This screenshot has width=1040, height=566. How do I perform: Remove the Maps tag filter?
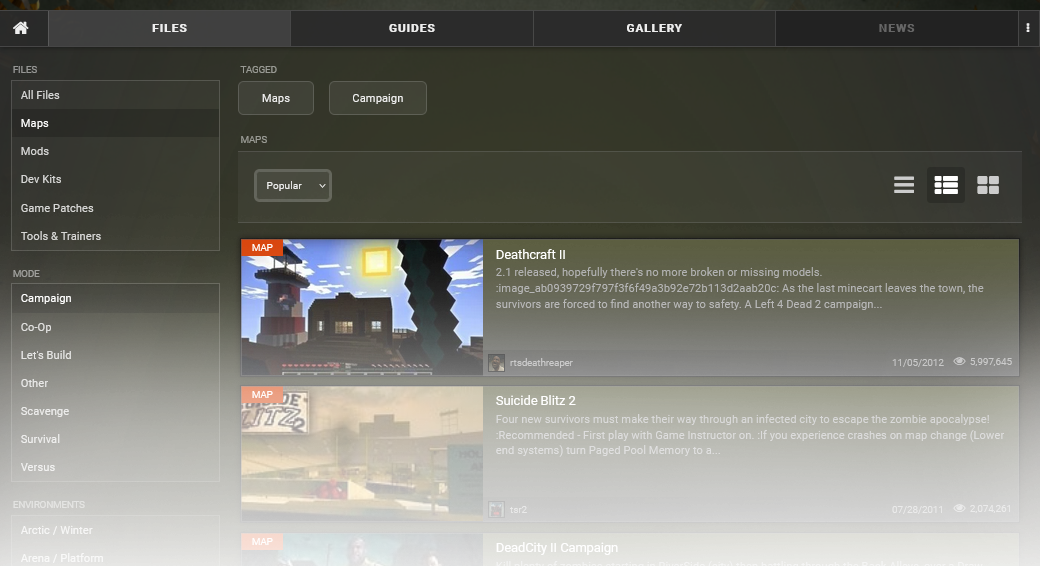(x=276, y=98)
